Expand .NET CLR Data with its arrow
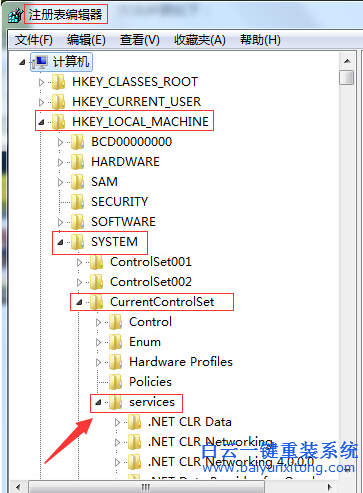This screenshot has height=493, width=363. [117, 423]
